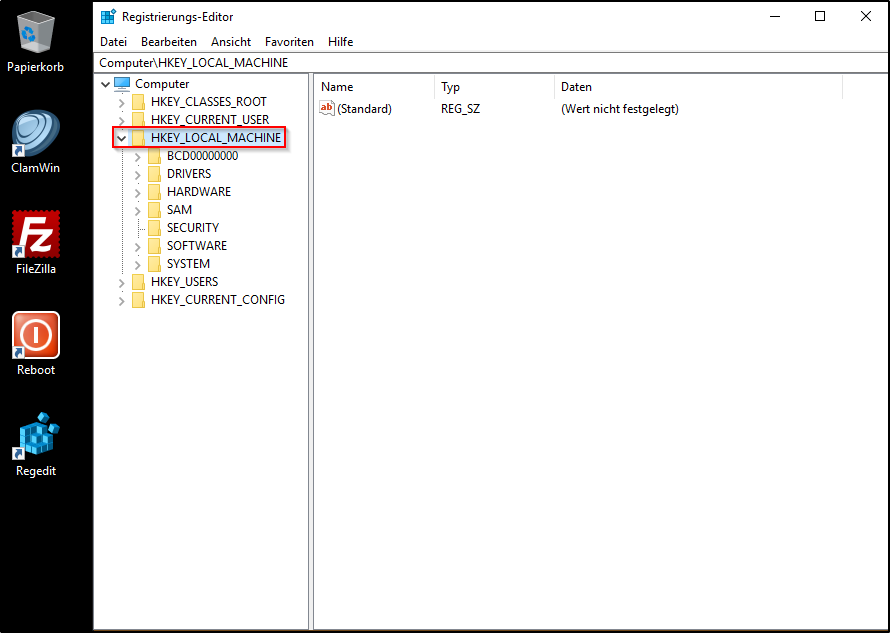Screen dimensions: 890x633
Task: Expand the DRIVERS subkey
Action: point(137,175)
